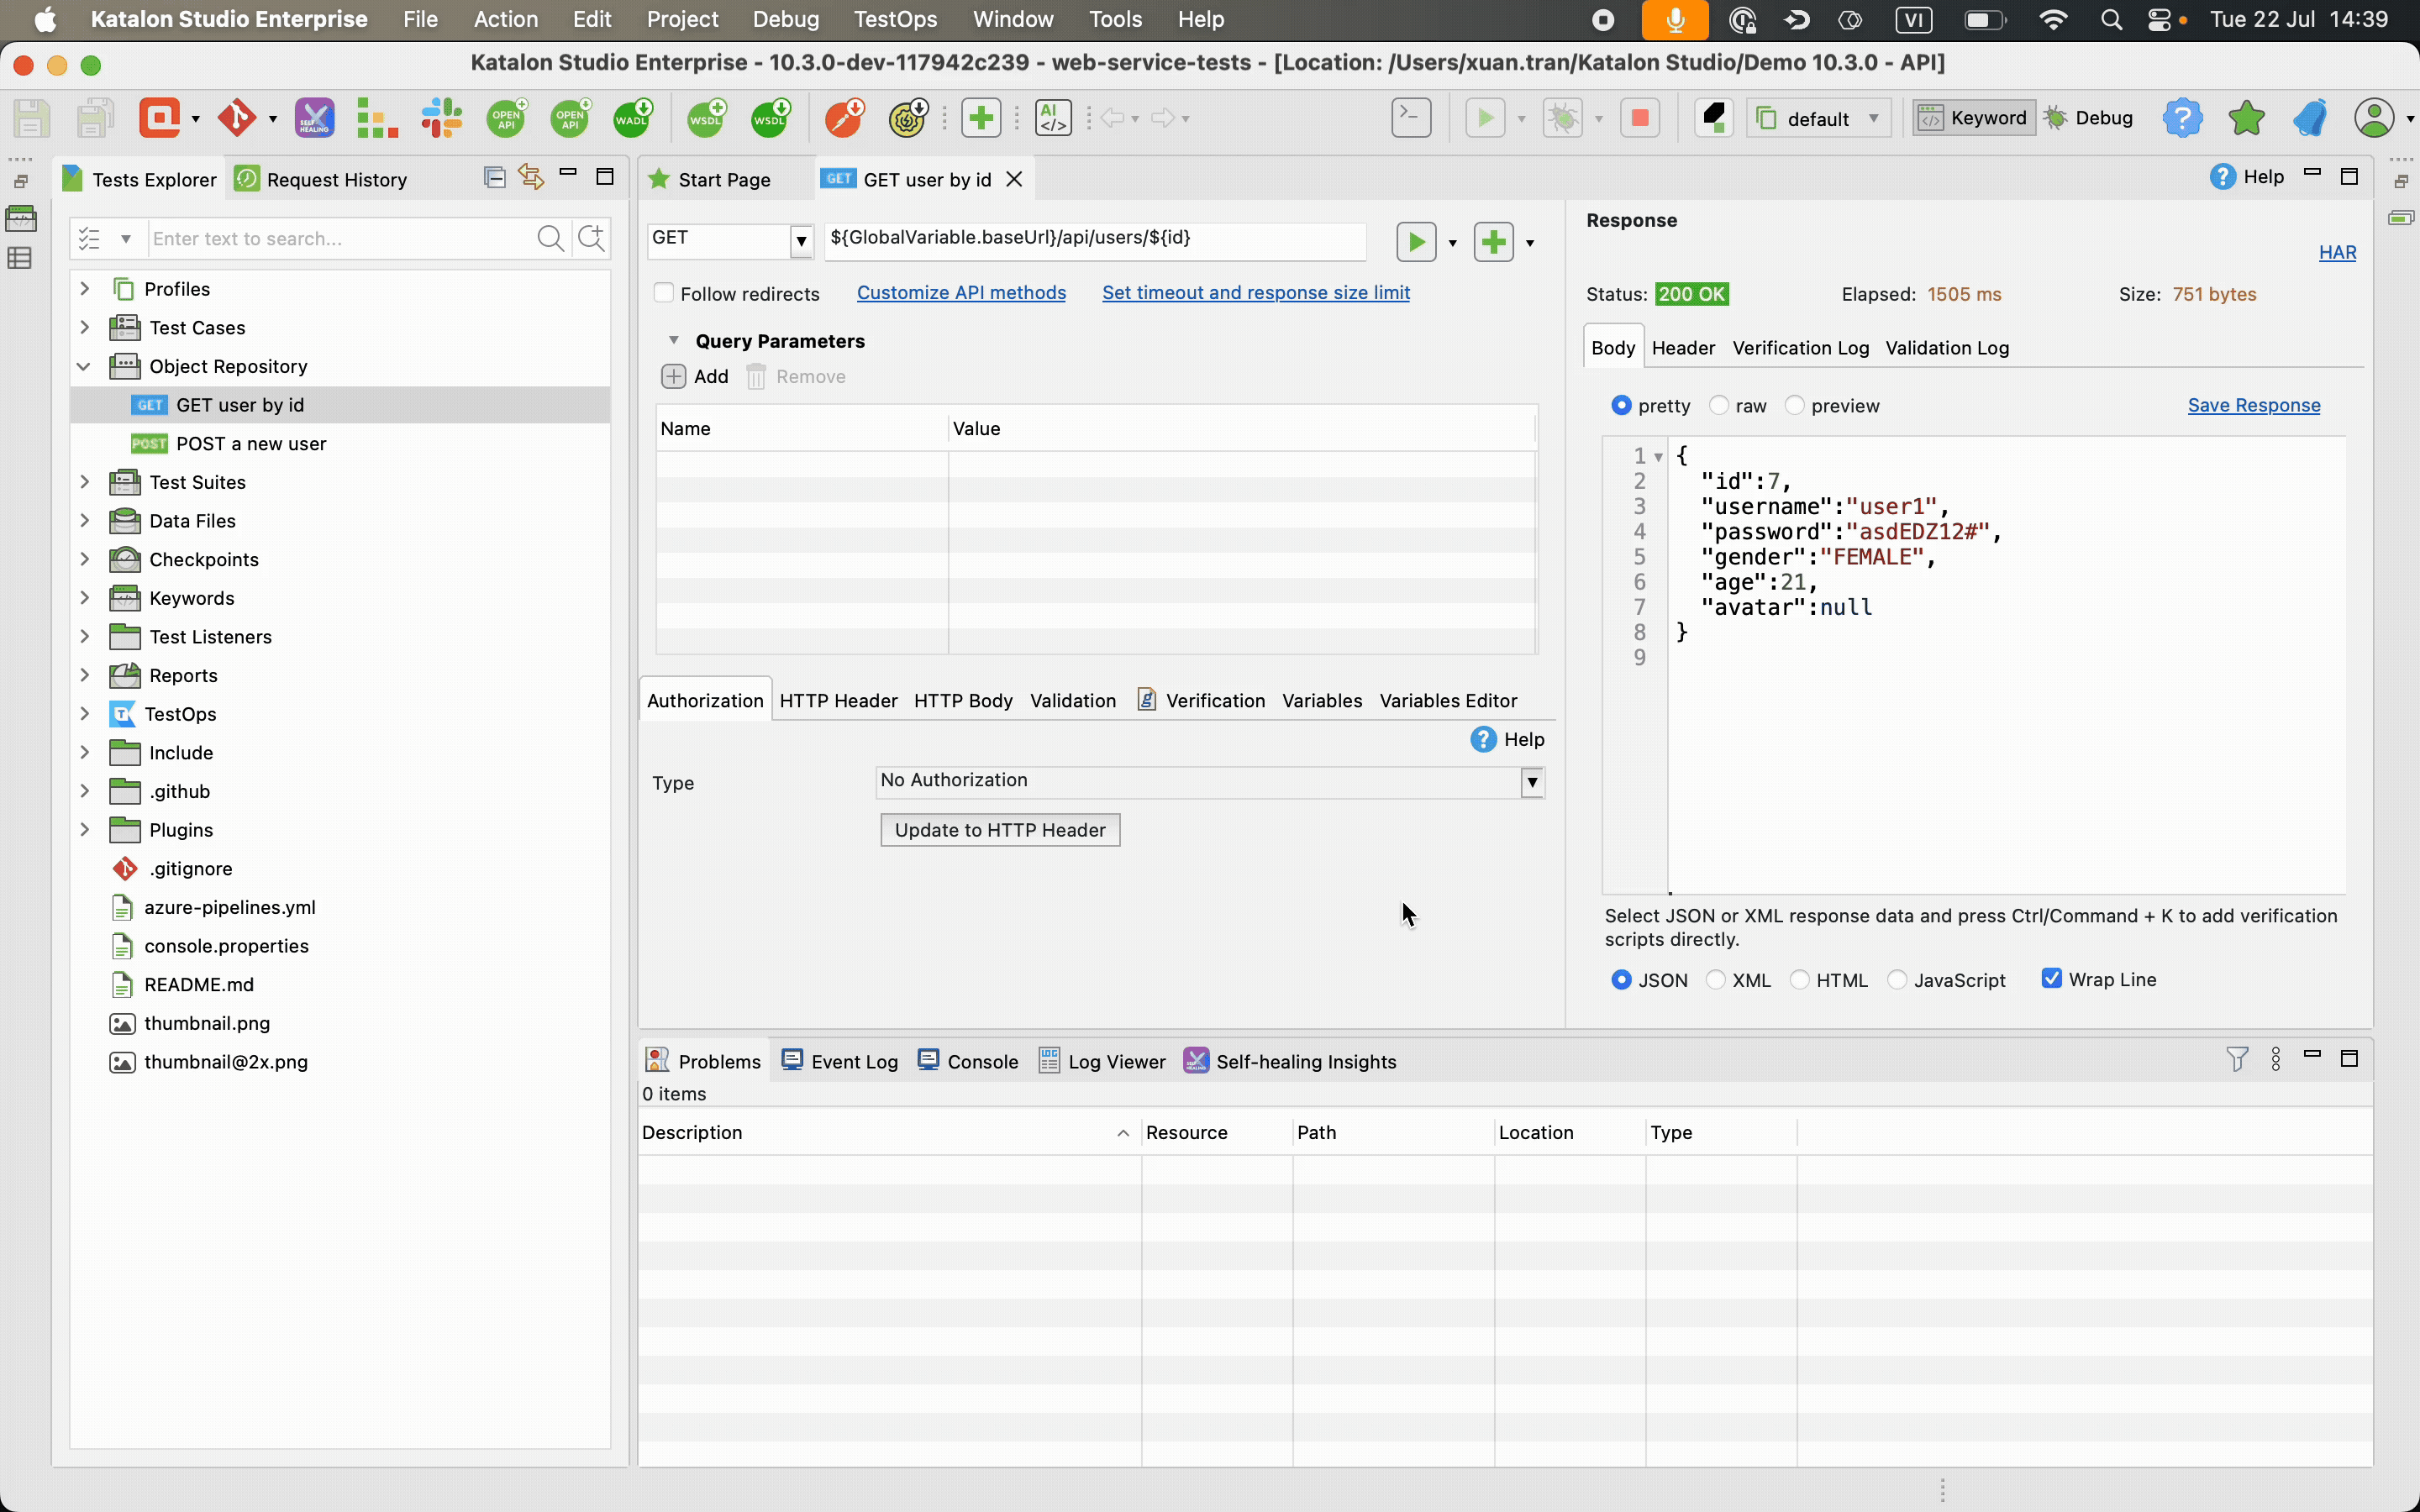Viewport: 2420px width, 1512px height.
Task: Open the Authorization Type dropdown
Action: pyautogui.click(x=1532, y=782)
